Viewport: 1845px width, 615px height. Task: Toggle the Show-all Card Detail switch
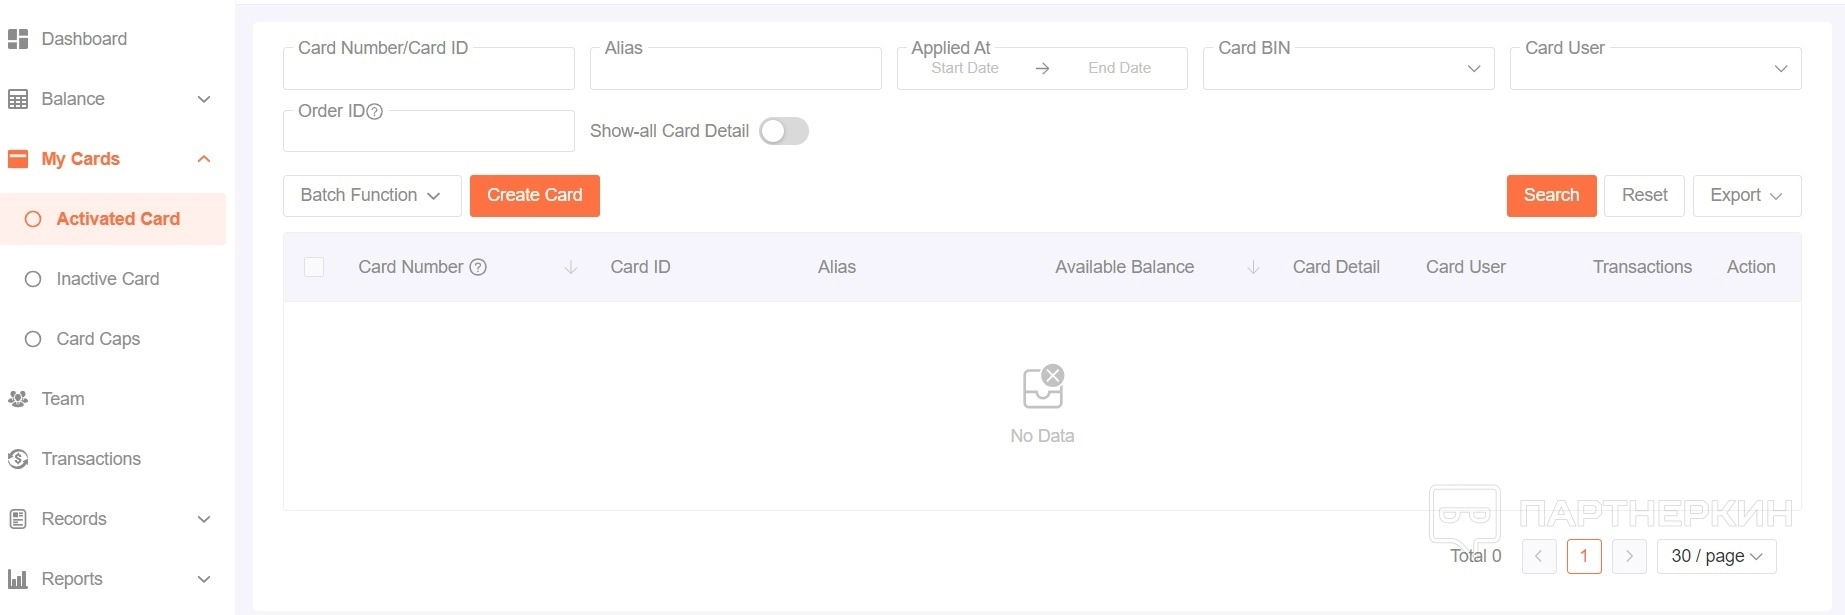[784, 131]
